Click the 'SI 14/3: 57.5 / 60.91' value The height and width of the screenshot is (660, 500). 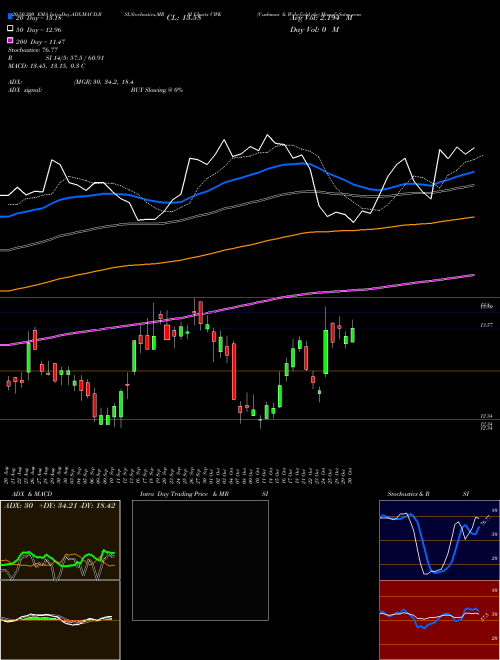[75, 58]
